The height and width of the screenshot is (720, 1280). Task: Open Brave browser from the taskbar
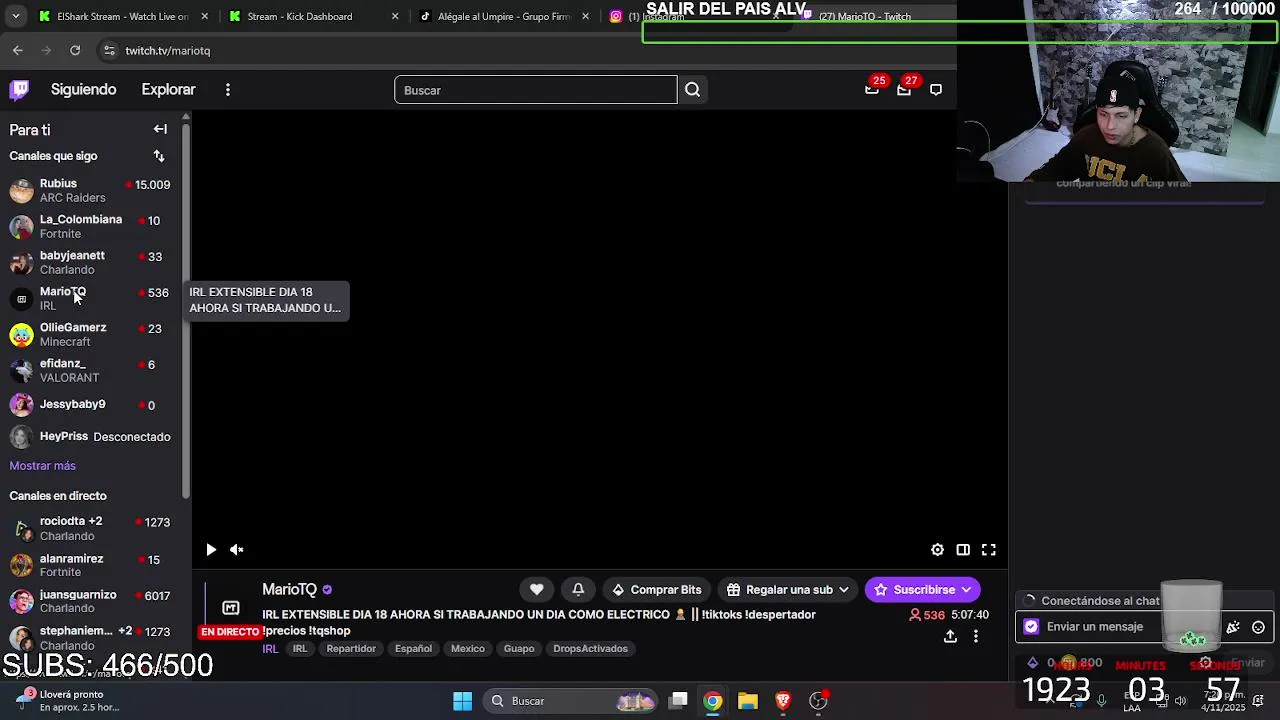coord(783,701)
